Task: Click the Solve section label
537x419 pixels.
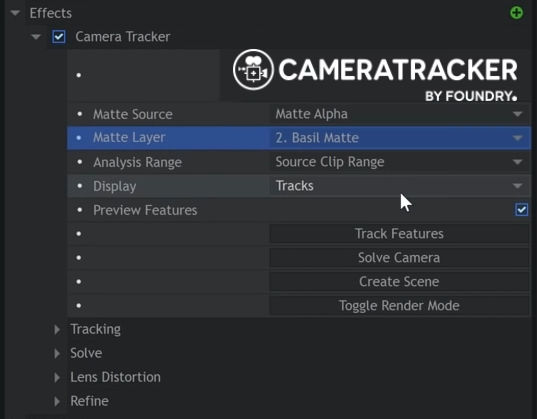Action: click(x=86, y=353)
